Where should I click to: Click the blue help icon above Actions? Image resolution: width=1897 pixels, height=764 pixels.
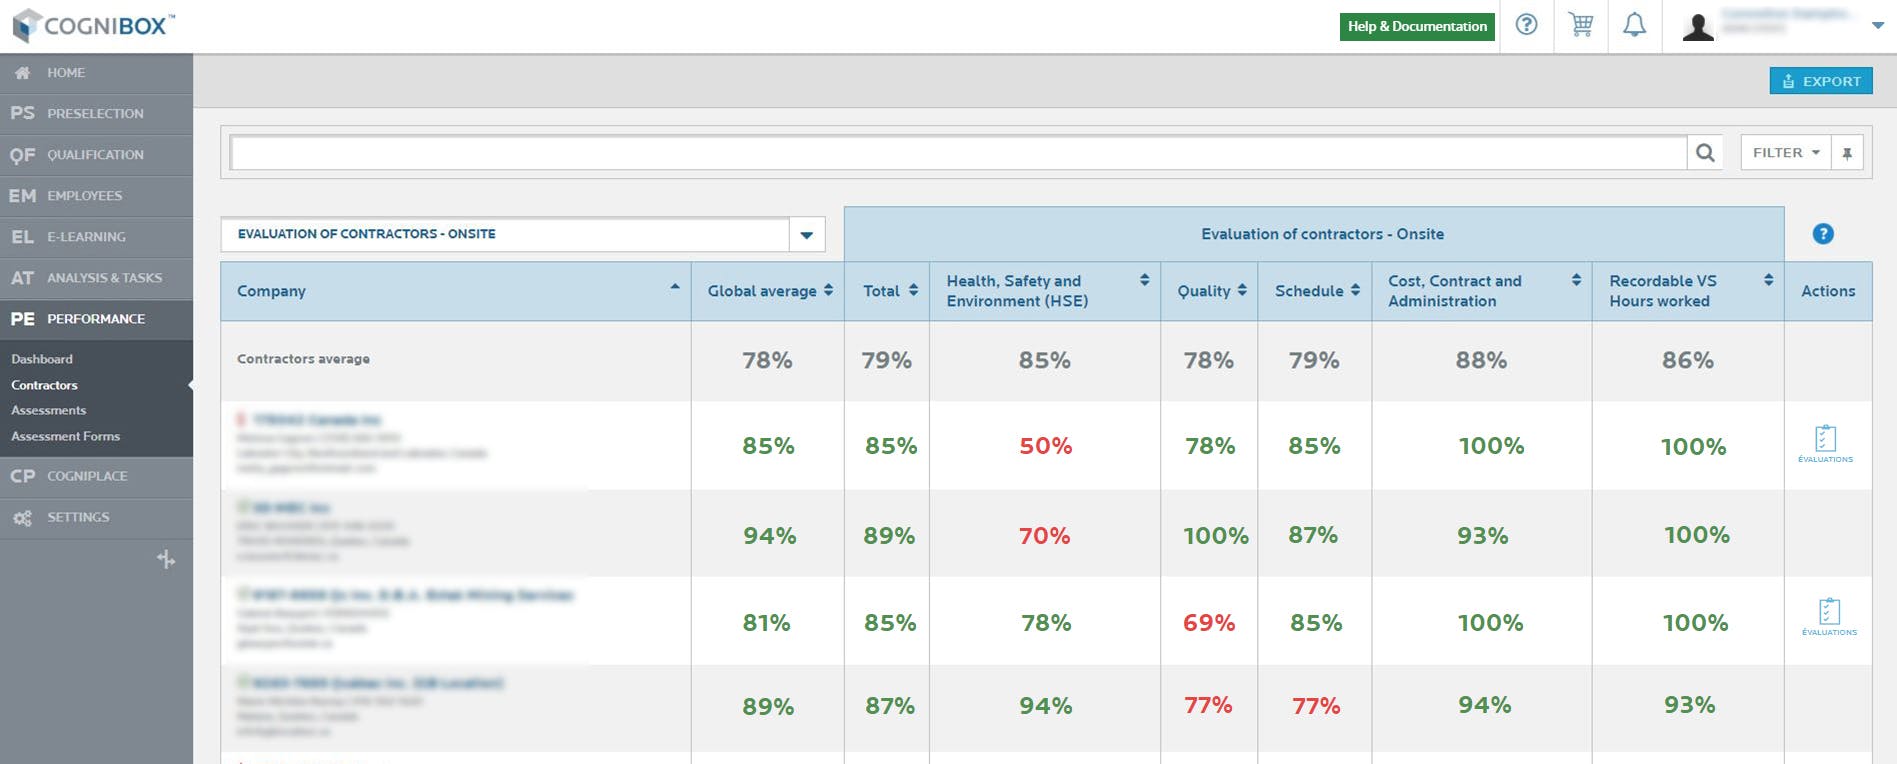click(1823, 234)
